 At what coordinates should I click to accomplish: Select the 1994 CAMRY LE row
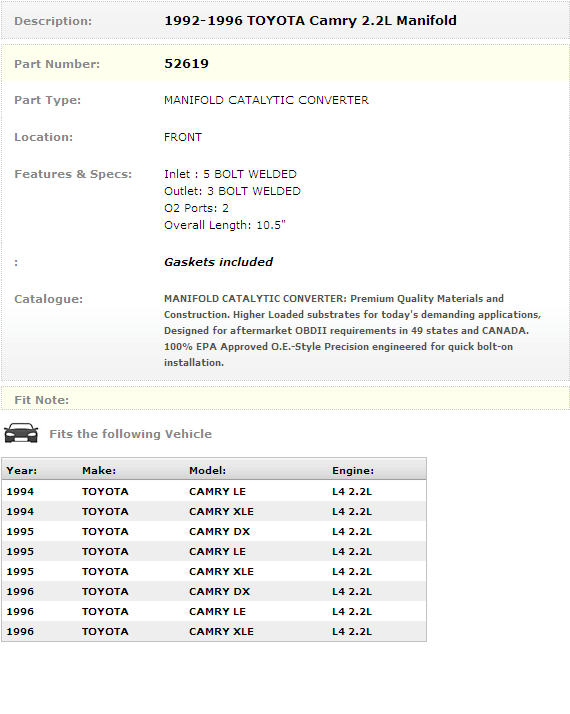point(214,491)
